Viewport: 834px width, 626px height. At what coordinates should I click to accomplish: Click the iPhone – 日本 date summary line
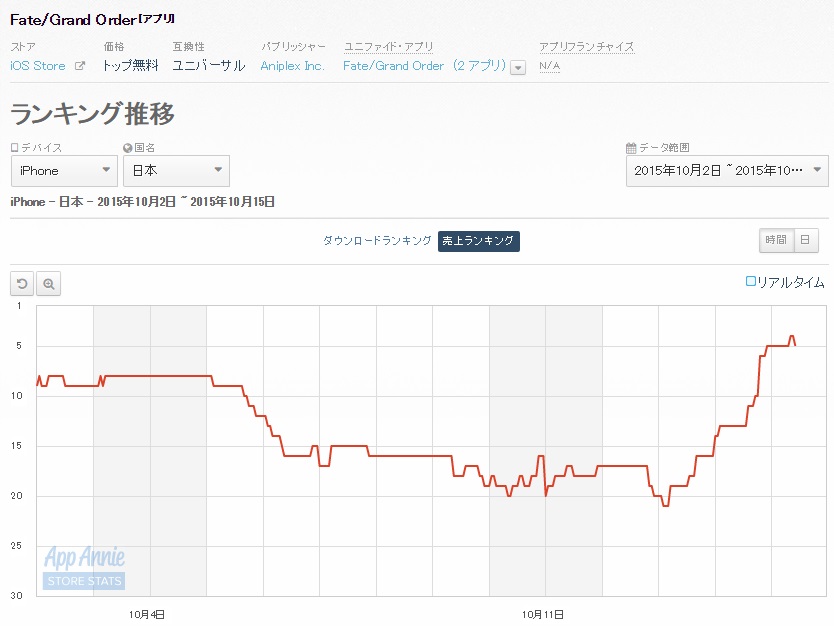coord(143,202)
